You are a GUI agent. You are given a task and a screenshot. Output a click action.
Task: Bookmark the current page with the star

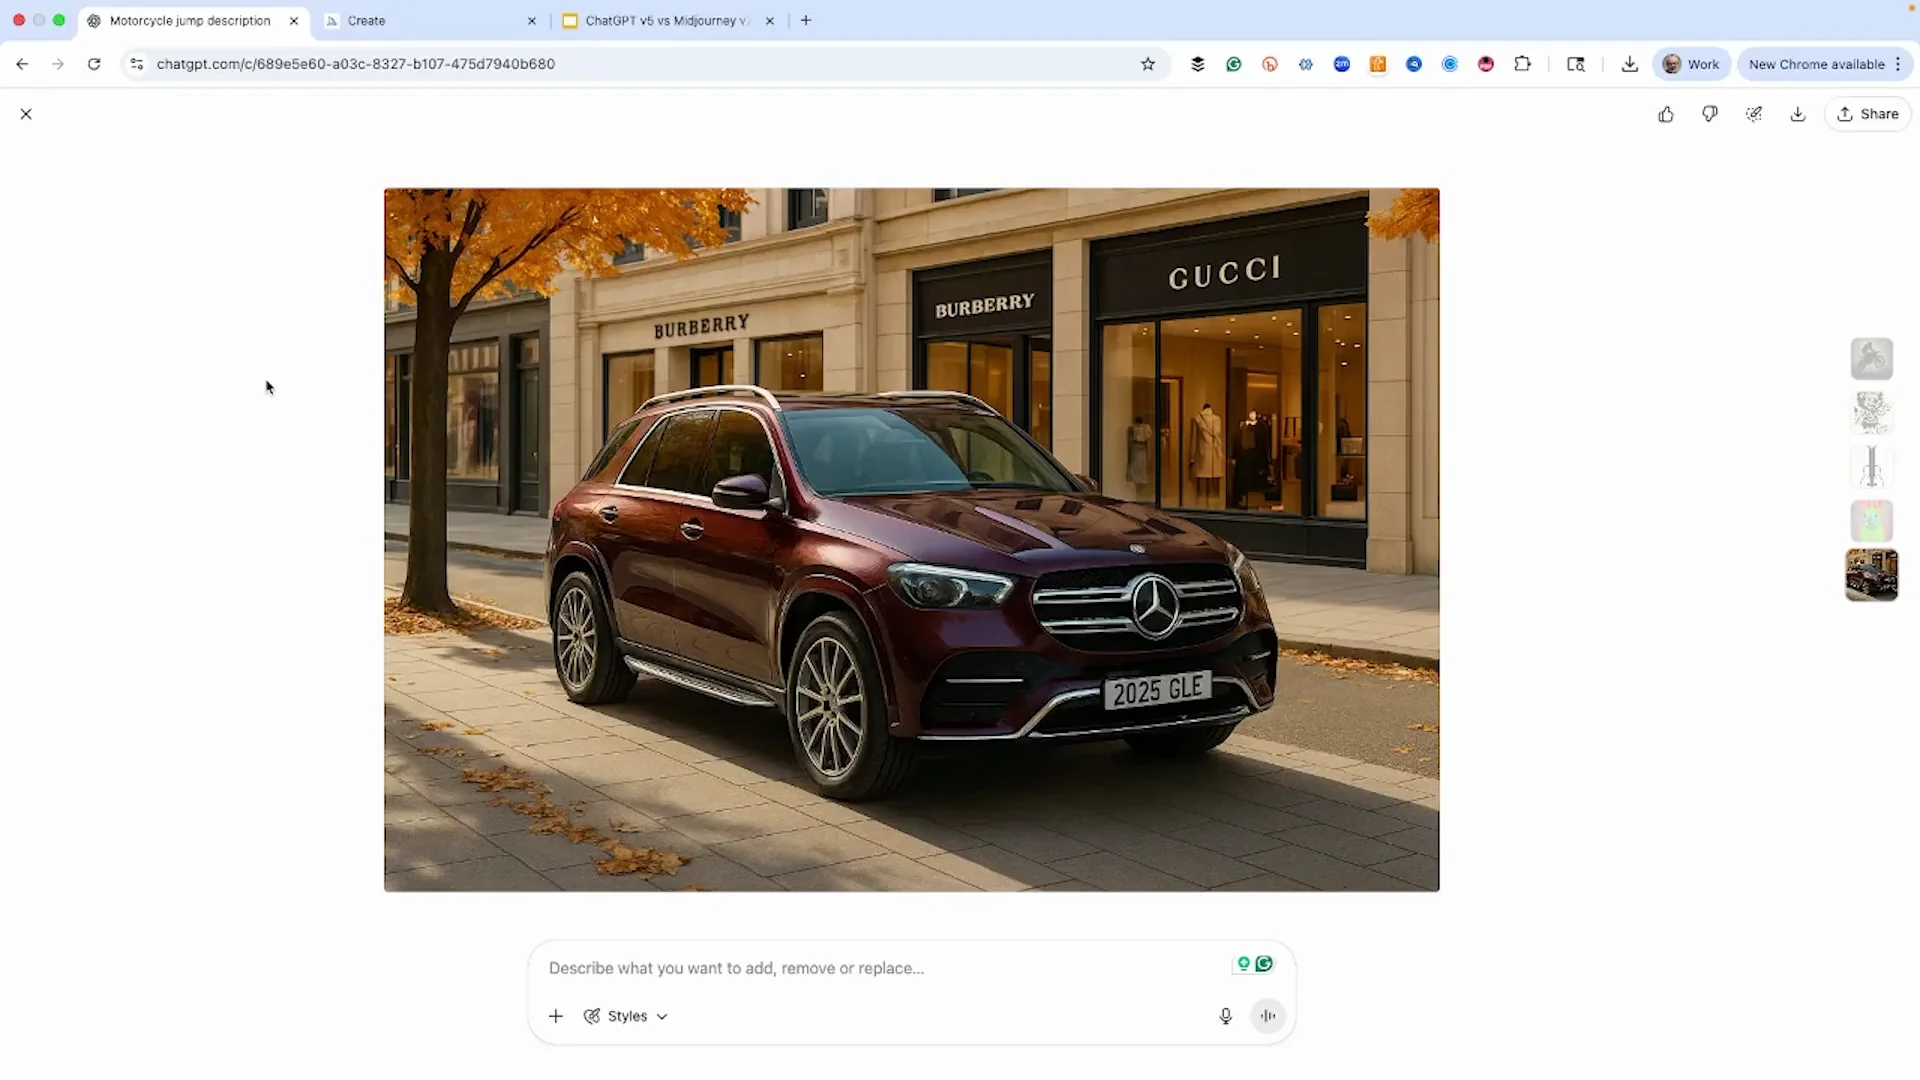1148,64
